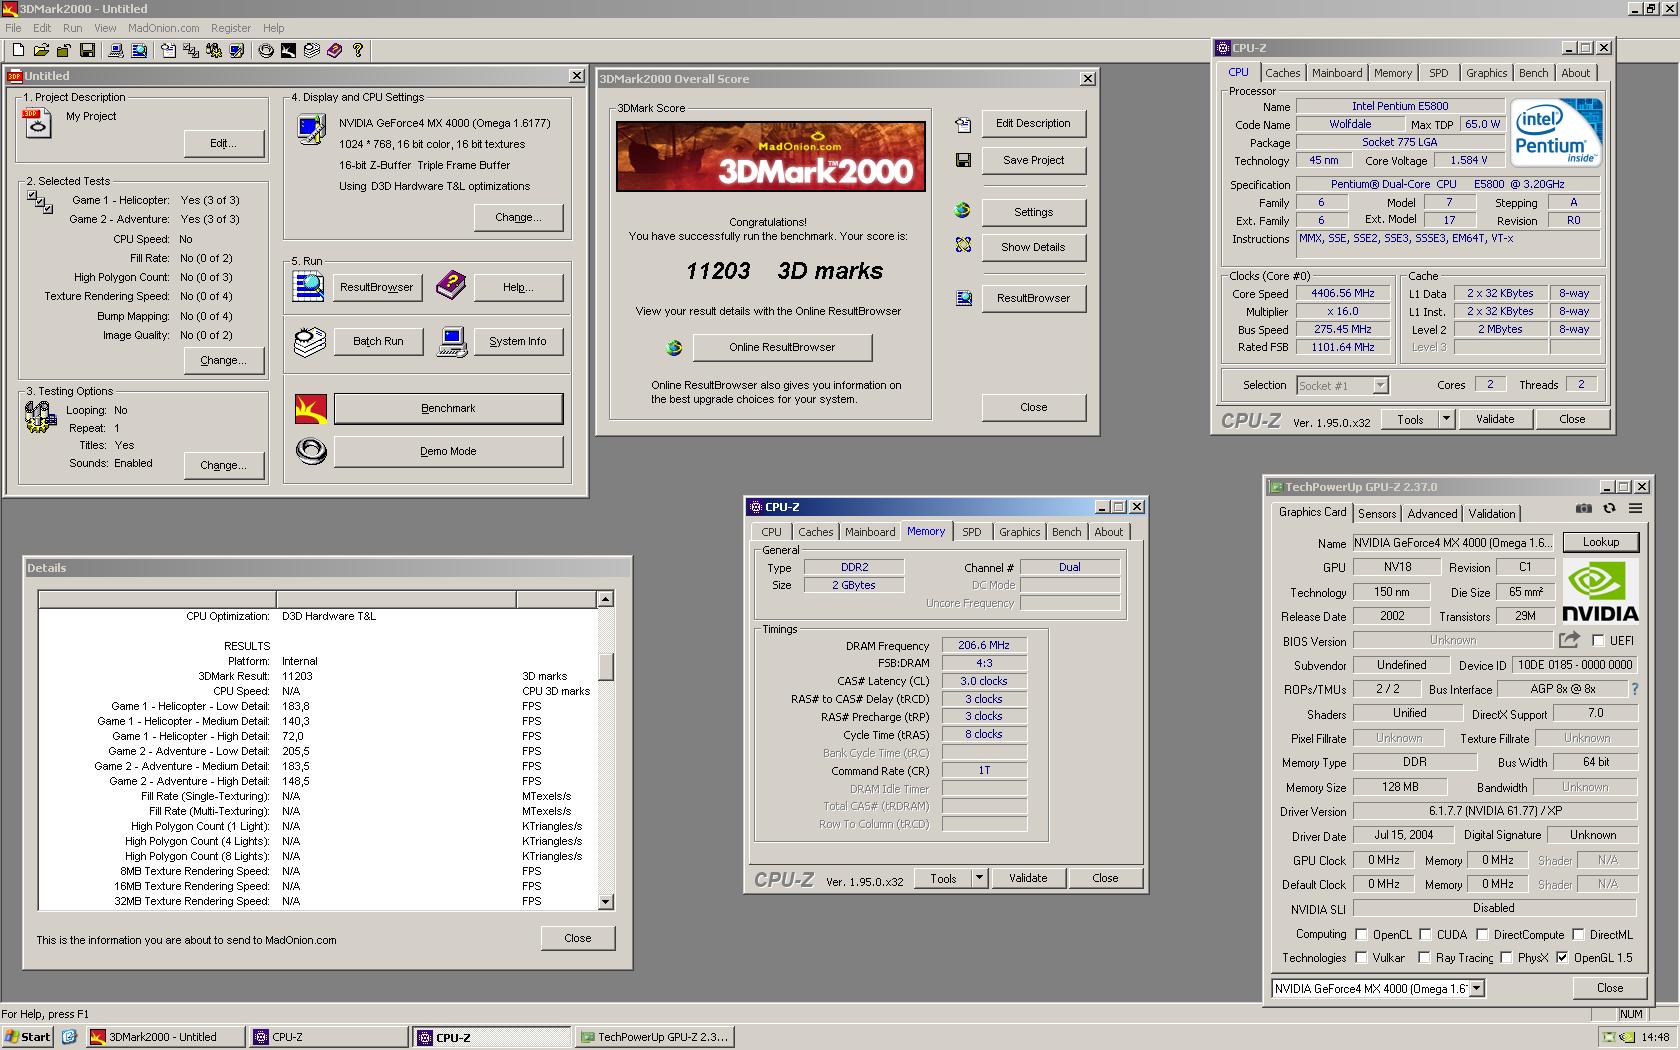Open Tools dropdown arrow in CPU-Z CPU window

coord(1446,420)
